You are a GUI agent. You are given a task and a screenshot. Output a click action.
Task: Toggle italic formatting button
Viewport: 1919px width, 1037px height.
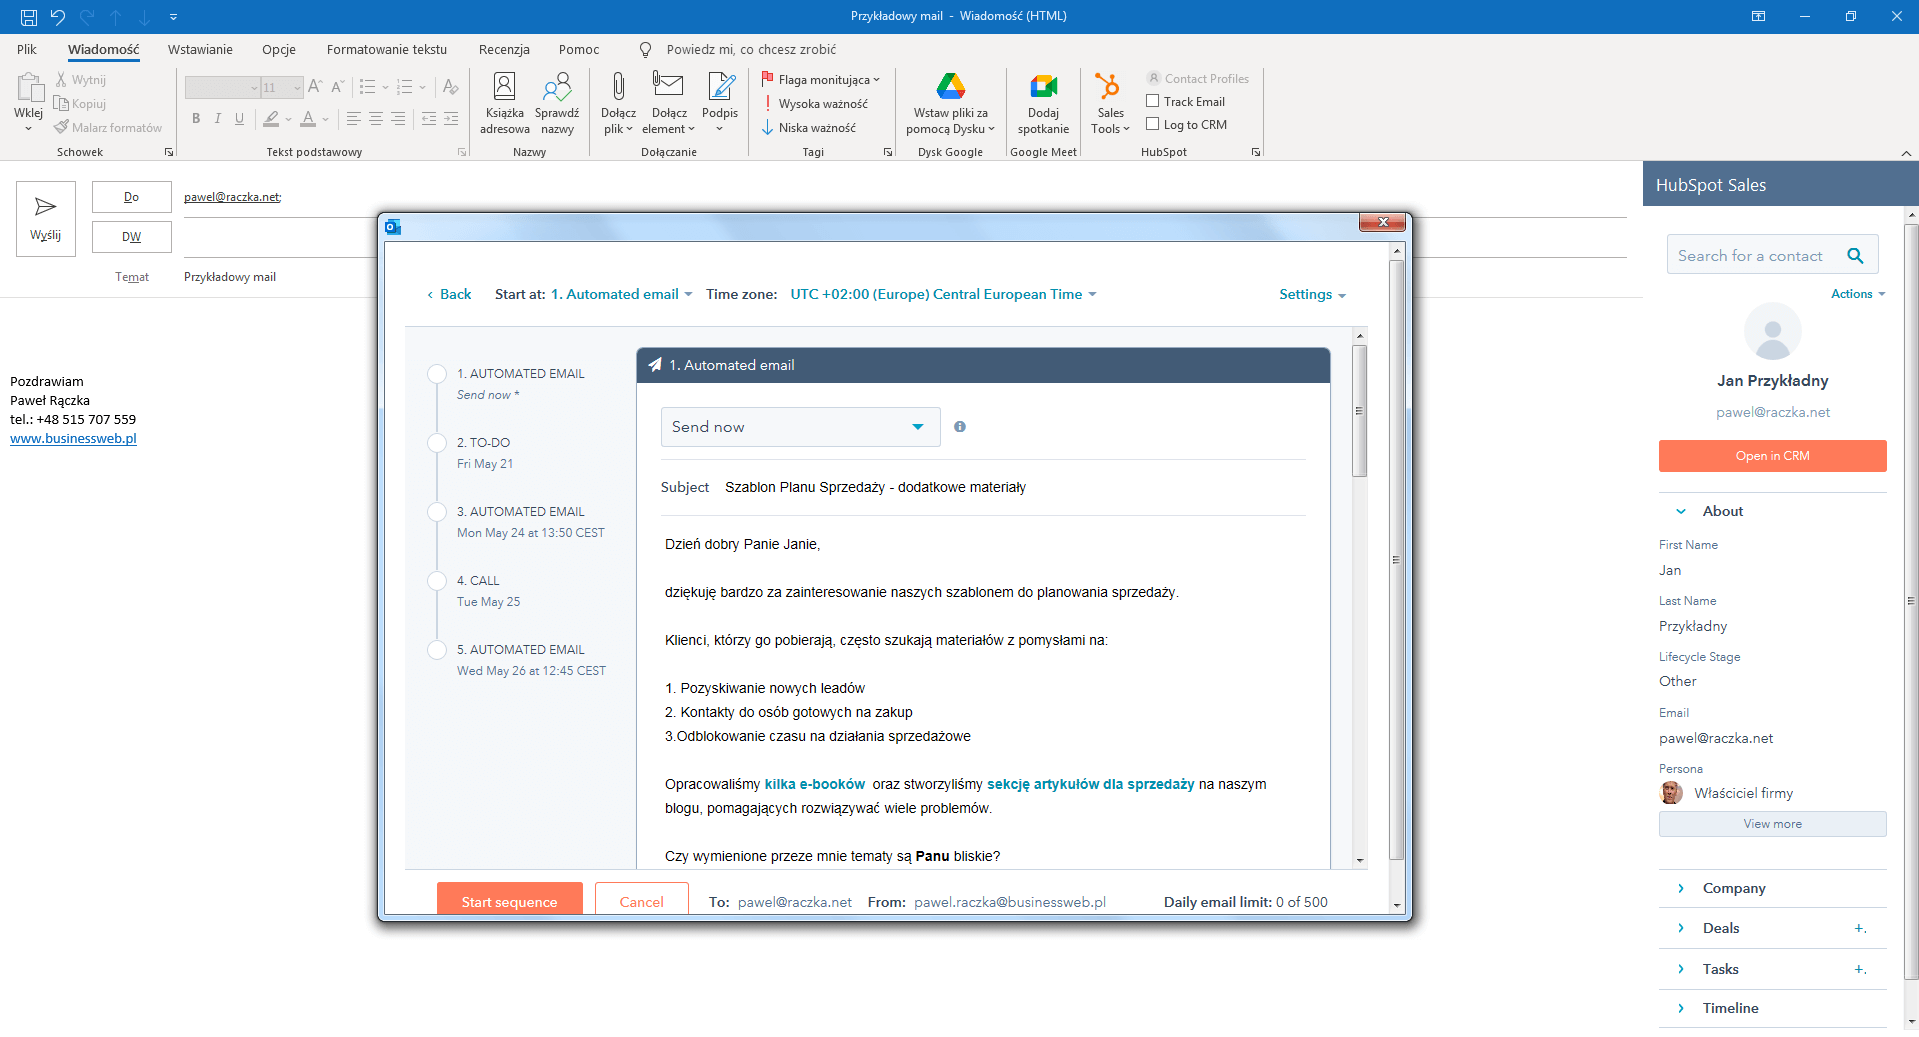point(218,119)
